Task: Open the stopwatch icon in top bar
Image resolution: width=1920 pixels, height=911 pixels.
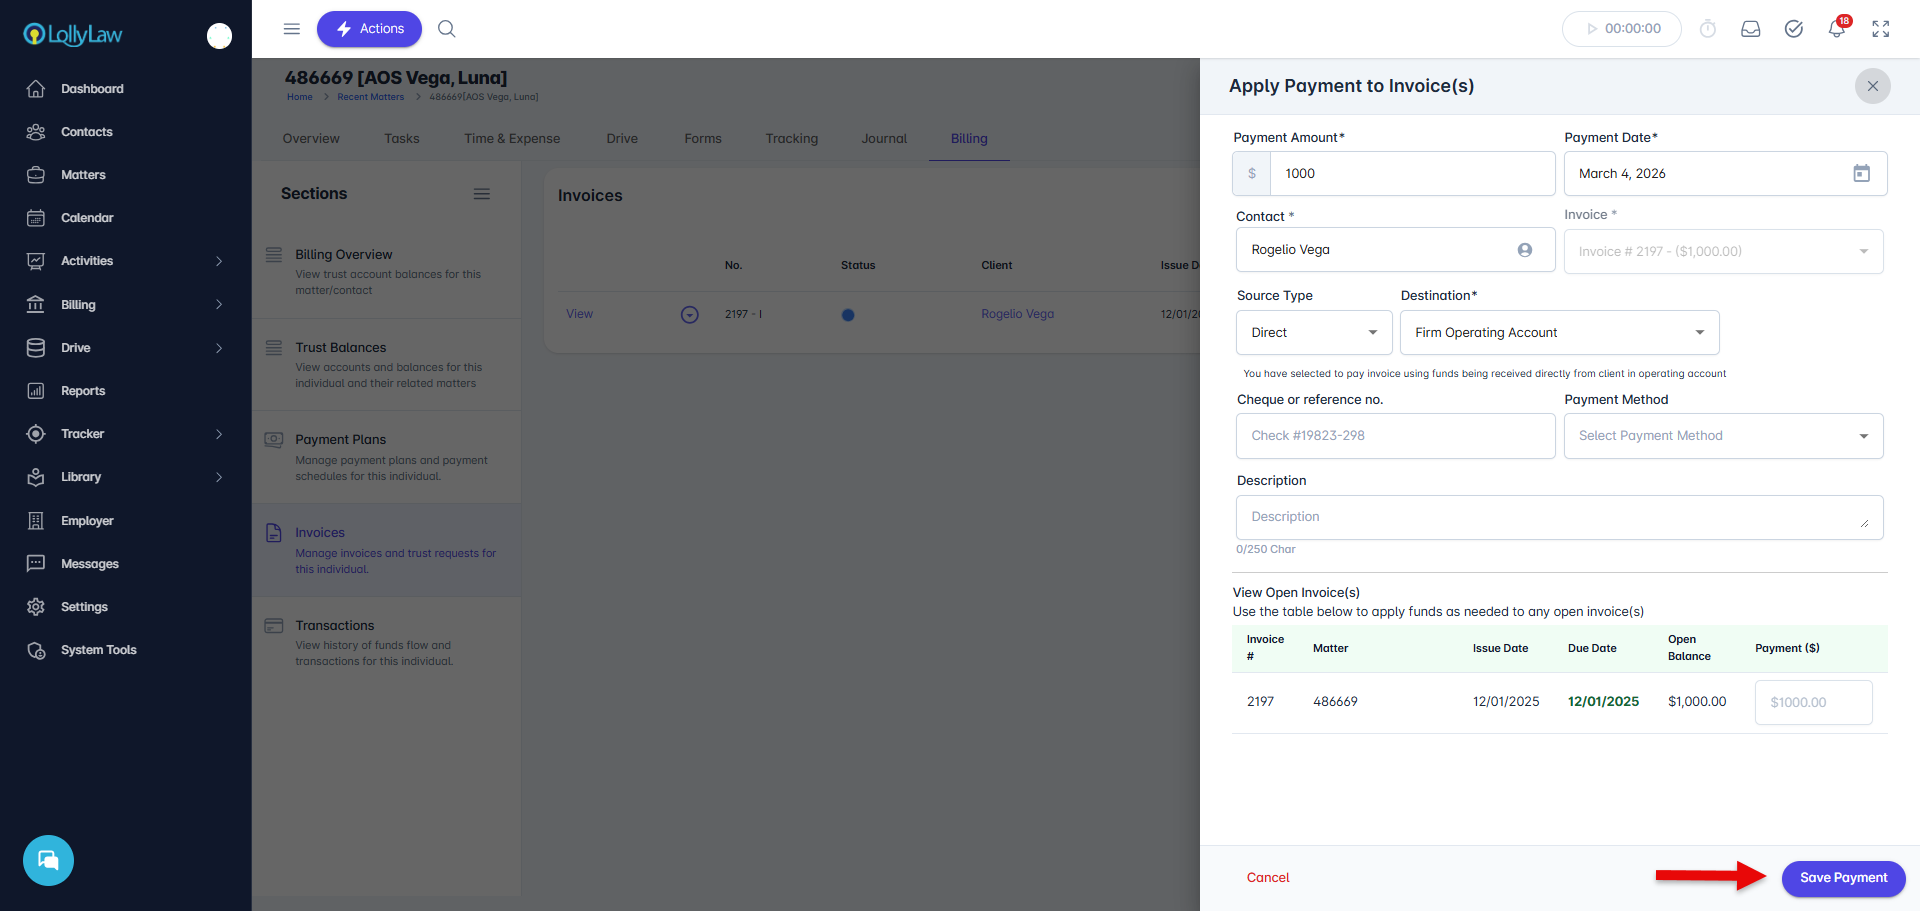Action: [x=1708, y=29]
